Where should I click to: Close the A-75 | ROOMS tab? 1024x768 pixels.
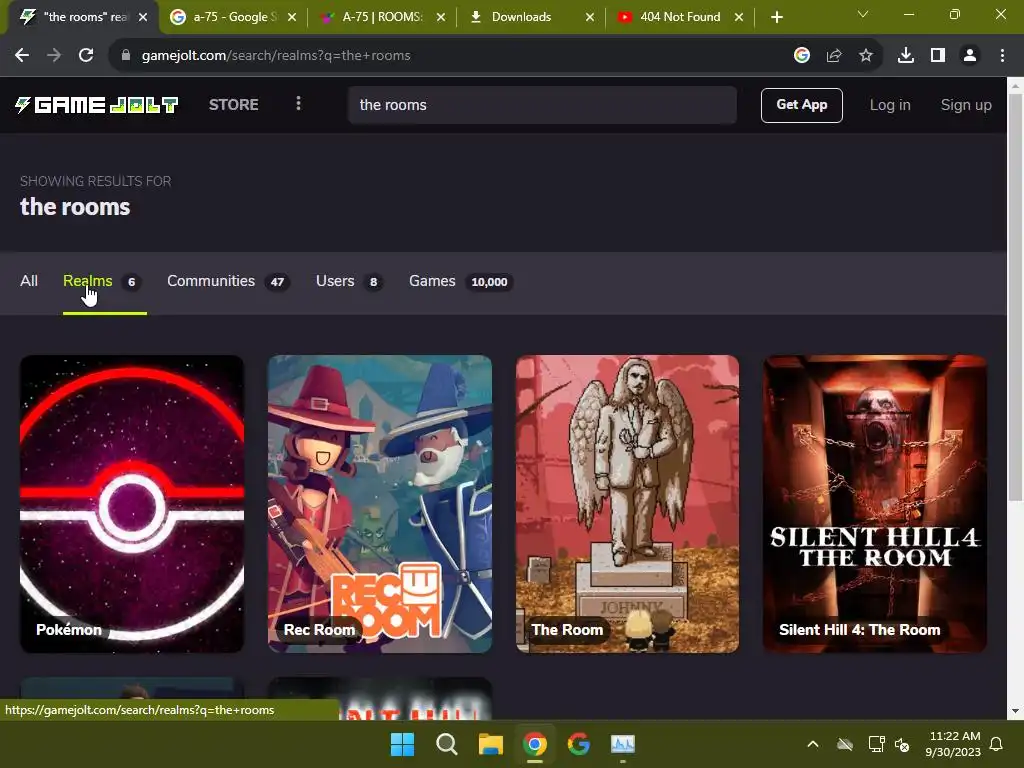(x=441, y=17)
